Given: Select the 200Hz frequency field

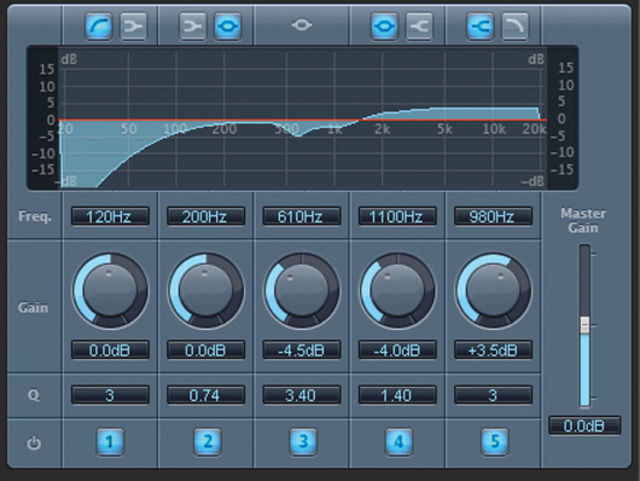Looking at the screenshot, I should (206, 216).
